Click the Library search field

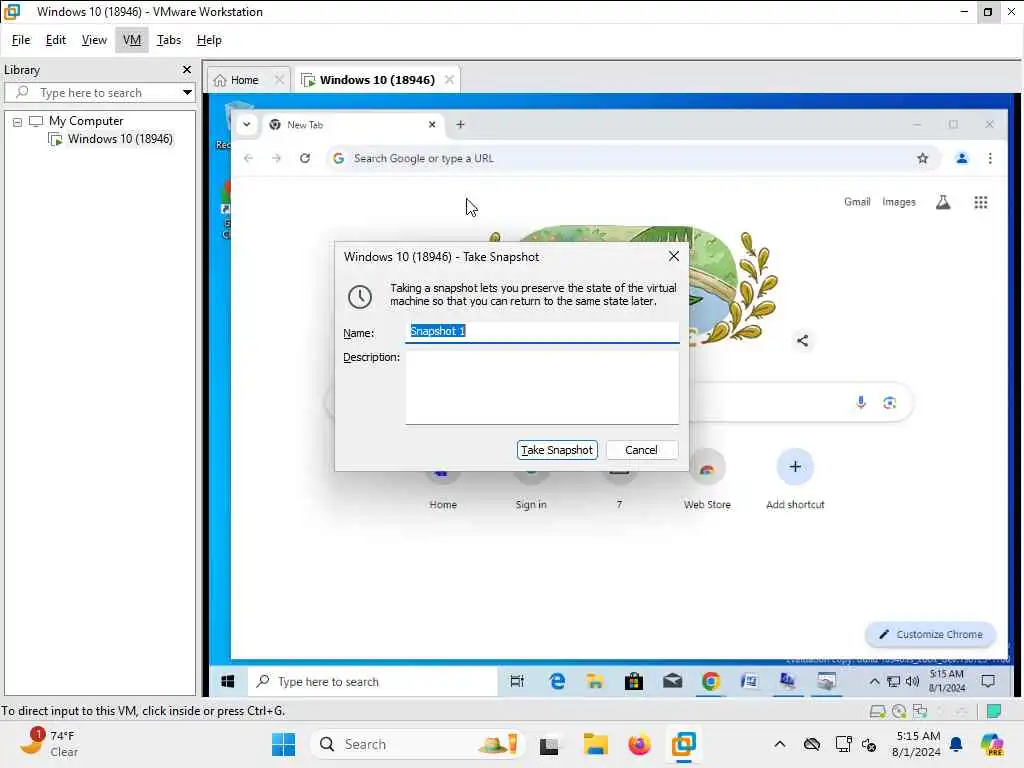point(98,93)
